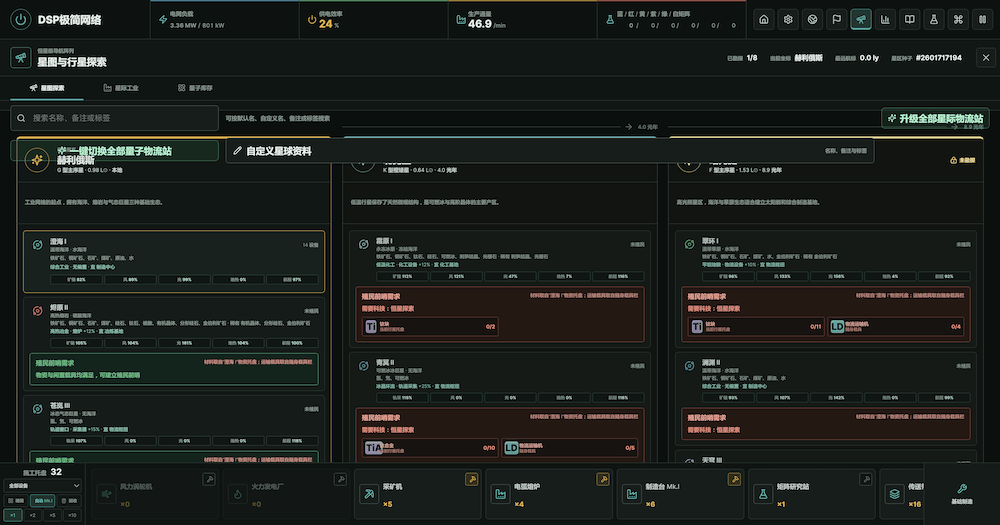
Task: Click 升级全部星际物流站 button
Action: [936, 118]
